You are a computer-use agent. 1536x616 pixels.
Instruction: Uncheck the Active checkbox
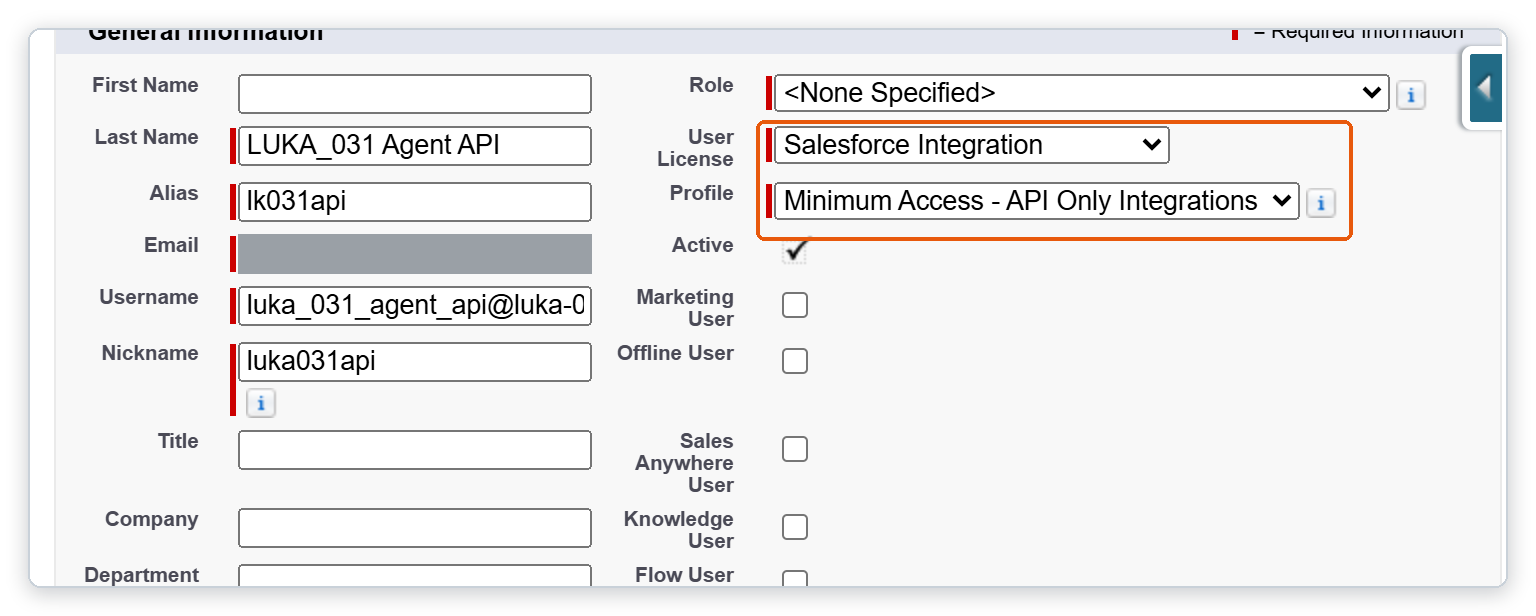(x=795, y=250)
